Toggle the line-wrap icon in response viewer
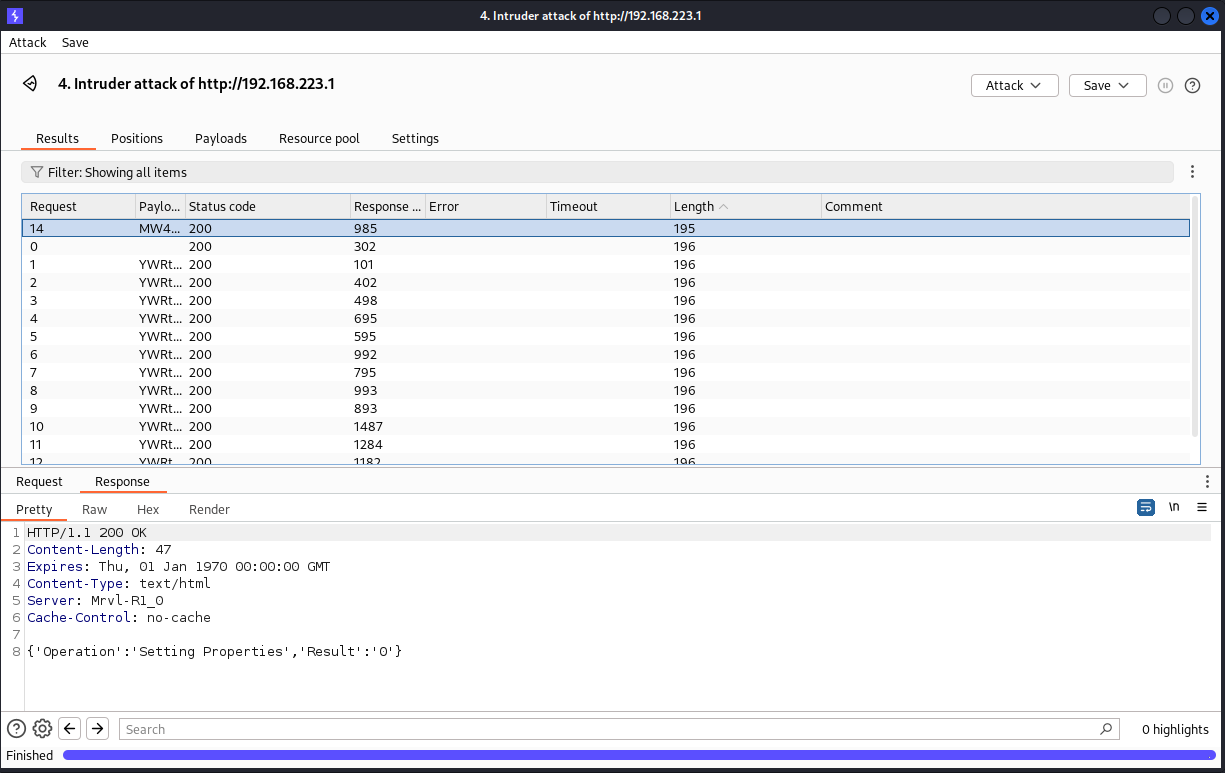The width and height of the screenshot is (1225, 773). 1146,507
